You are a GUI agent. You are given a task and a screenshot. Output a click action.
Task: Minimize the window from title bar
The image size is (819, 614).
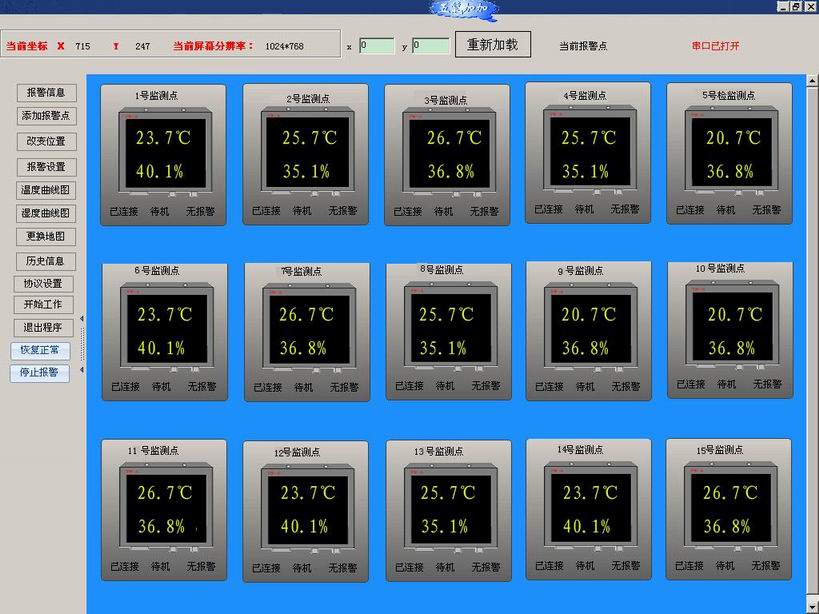[x=783, y=6]
